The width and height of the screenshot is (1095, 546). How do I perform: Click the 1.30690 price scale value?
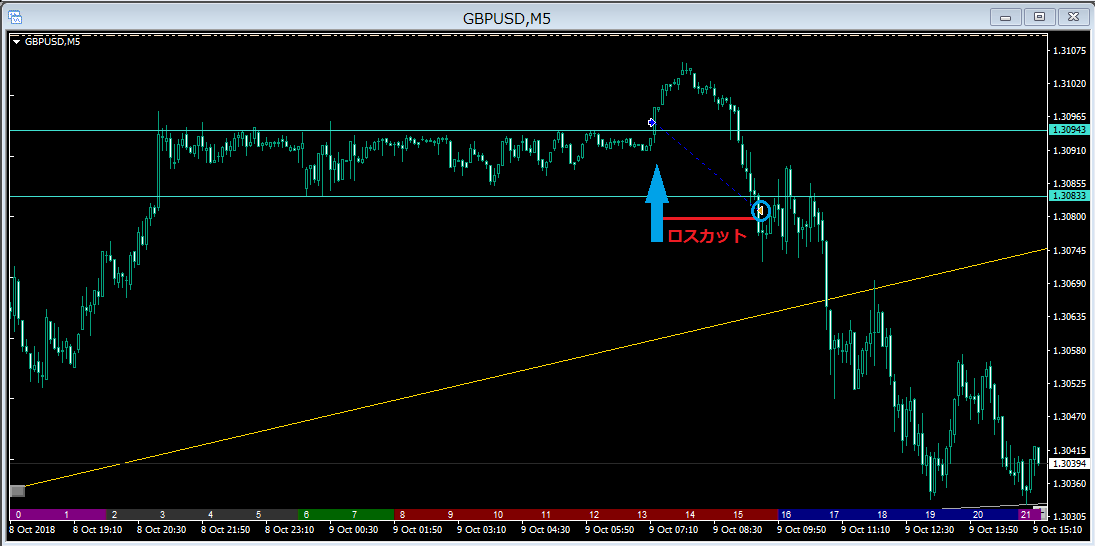[x=1069, y=284]
